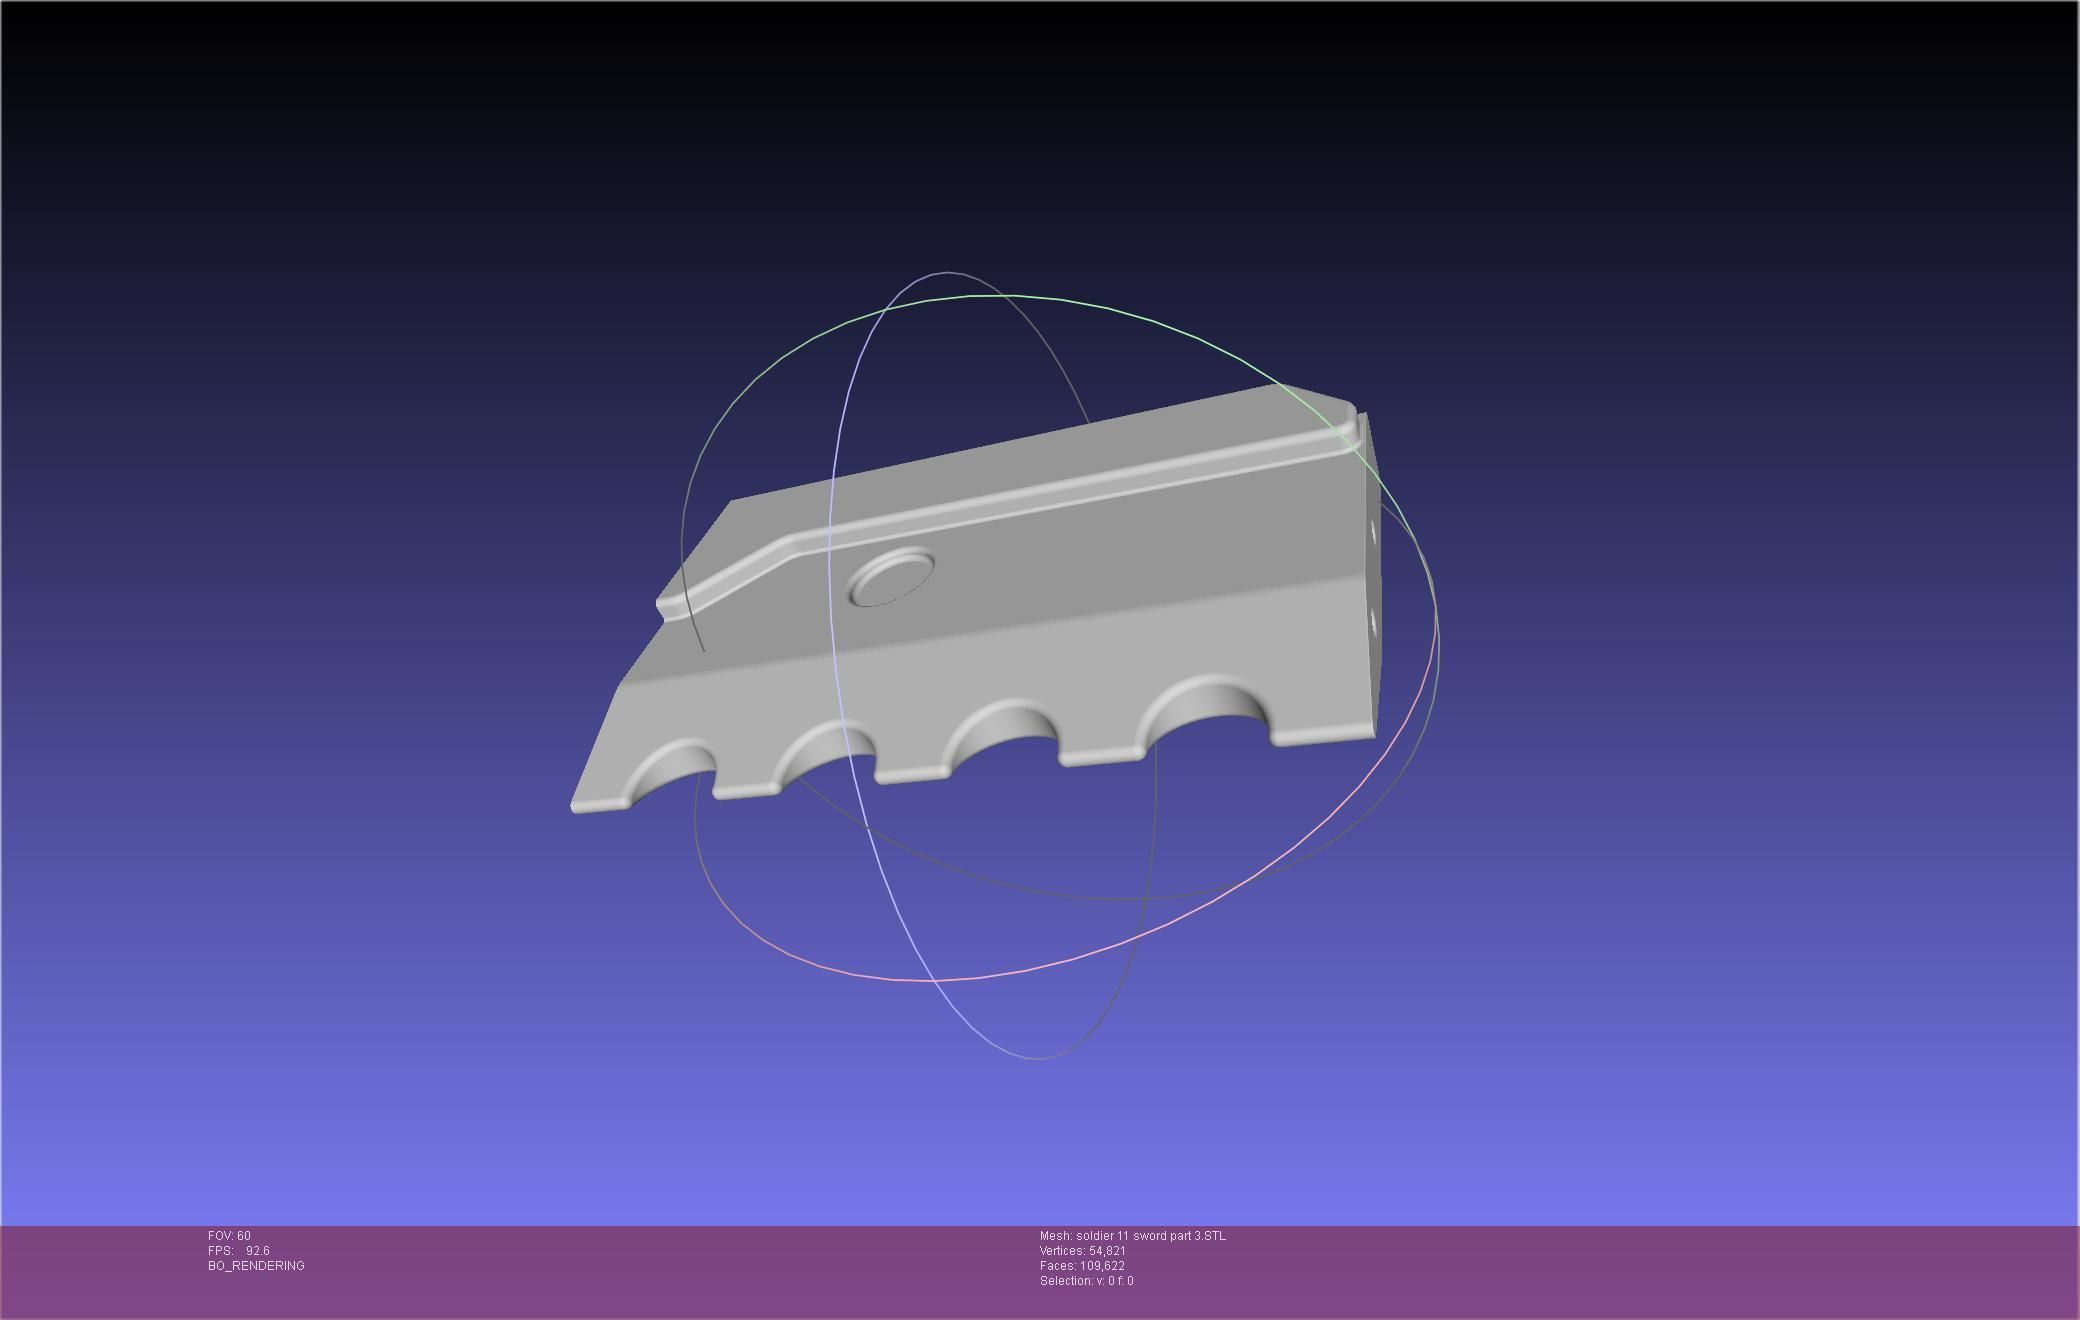Image resolution: width=2080 pixels, height=1320 pixels.
Task: Click the mesh name 'soldier 11 sword part 3.STL'
Action: (1151, 1236)
